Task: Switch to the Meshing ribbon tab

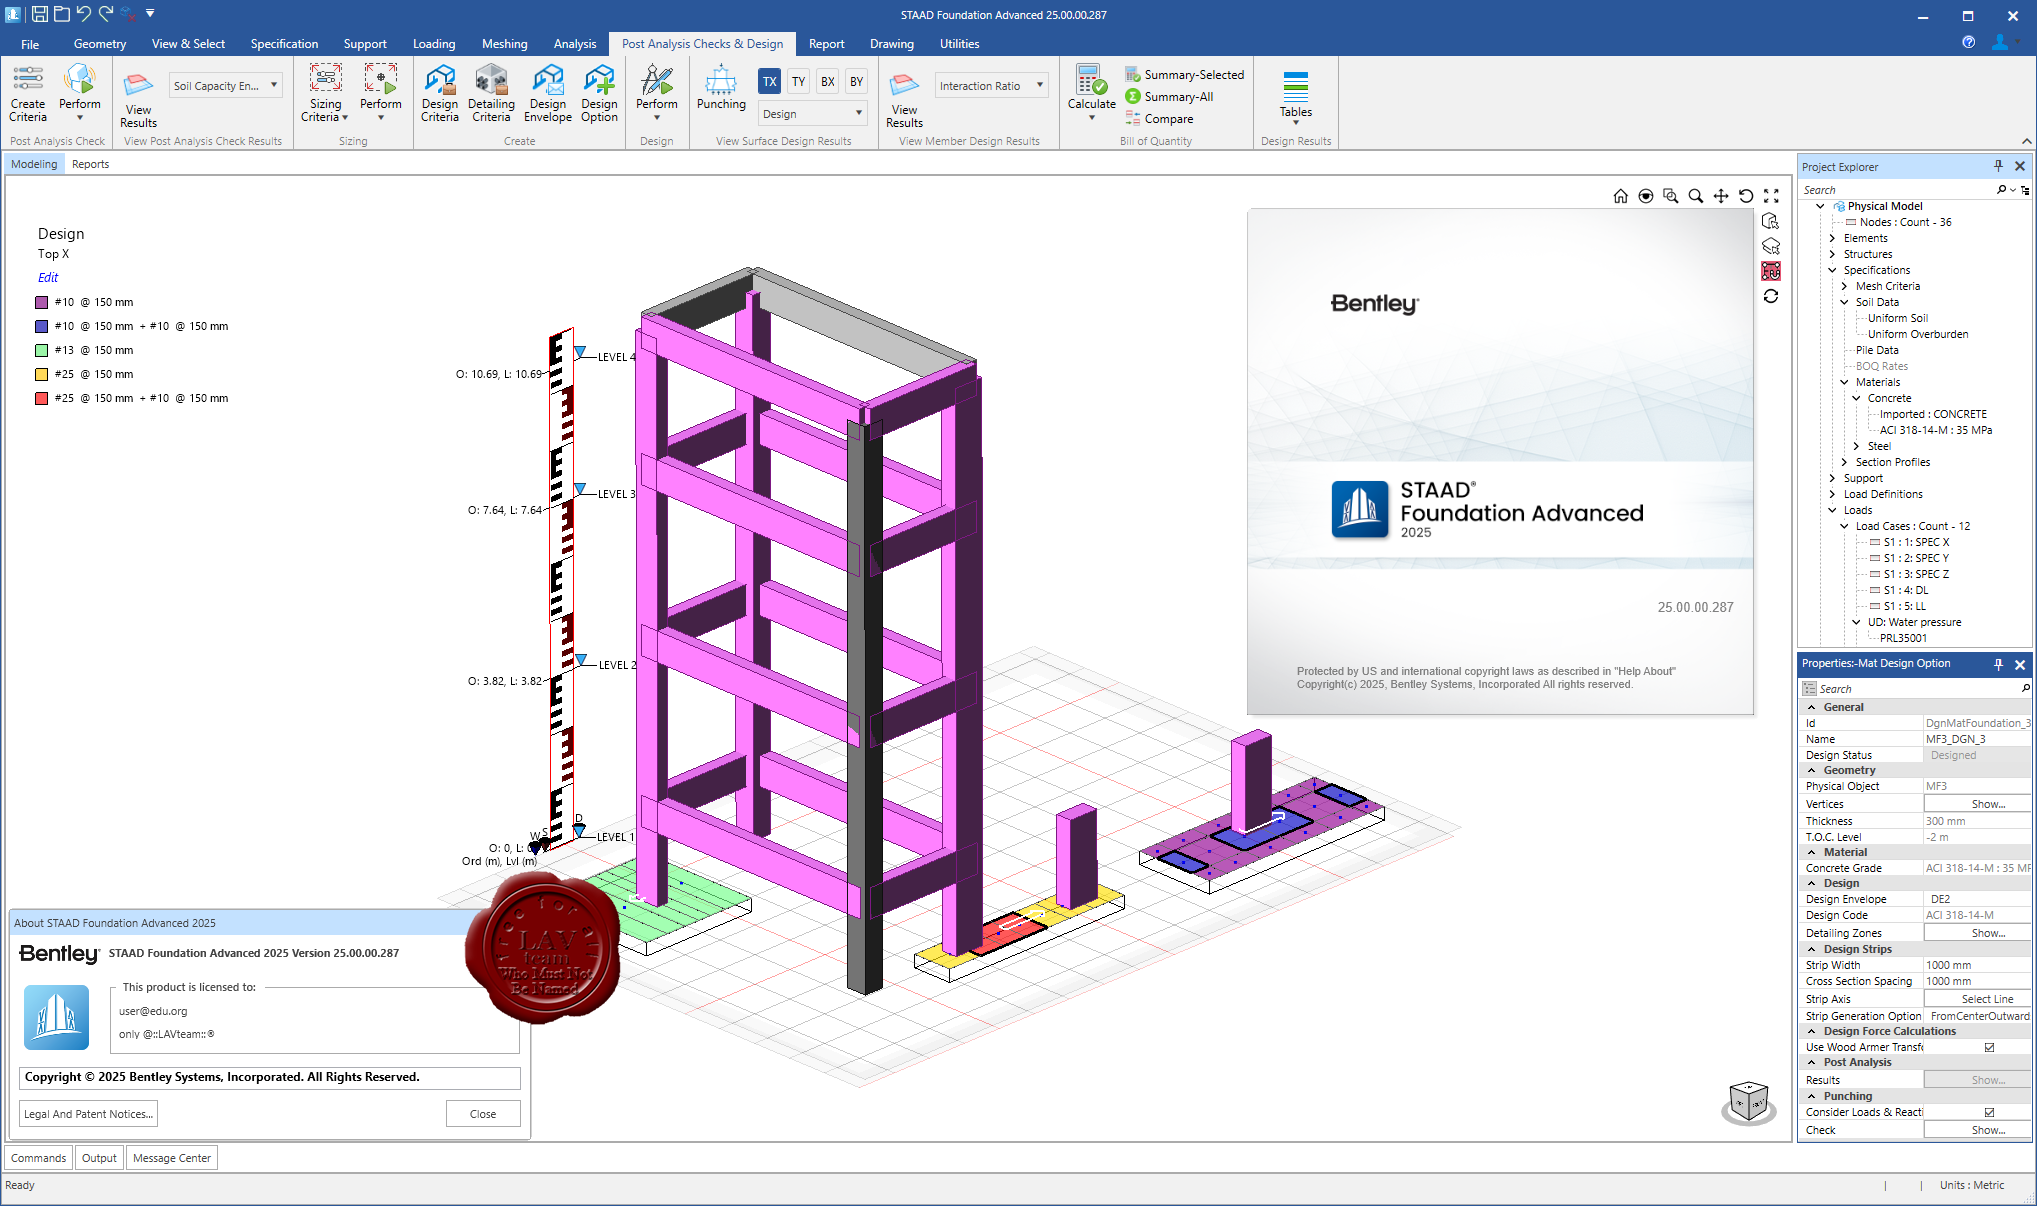Action: pyautogui.click(x=504, y=44)
